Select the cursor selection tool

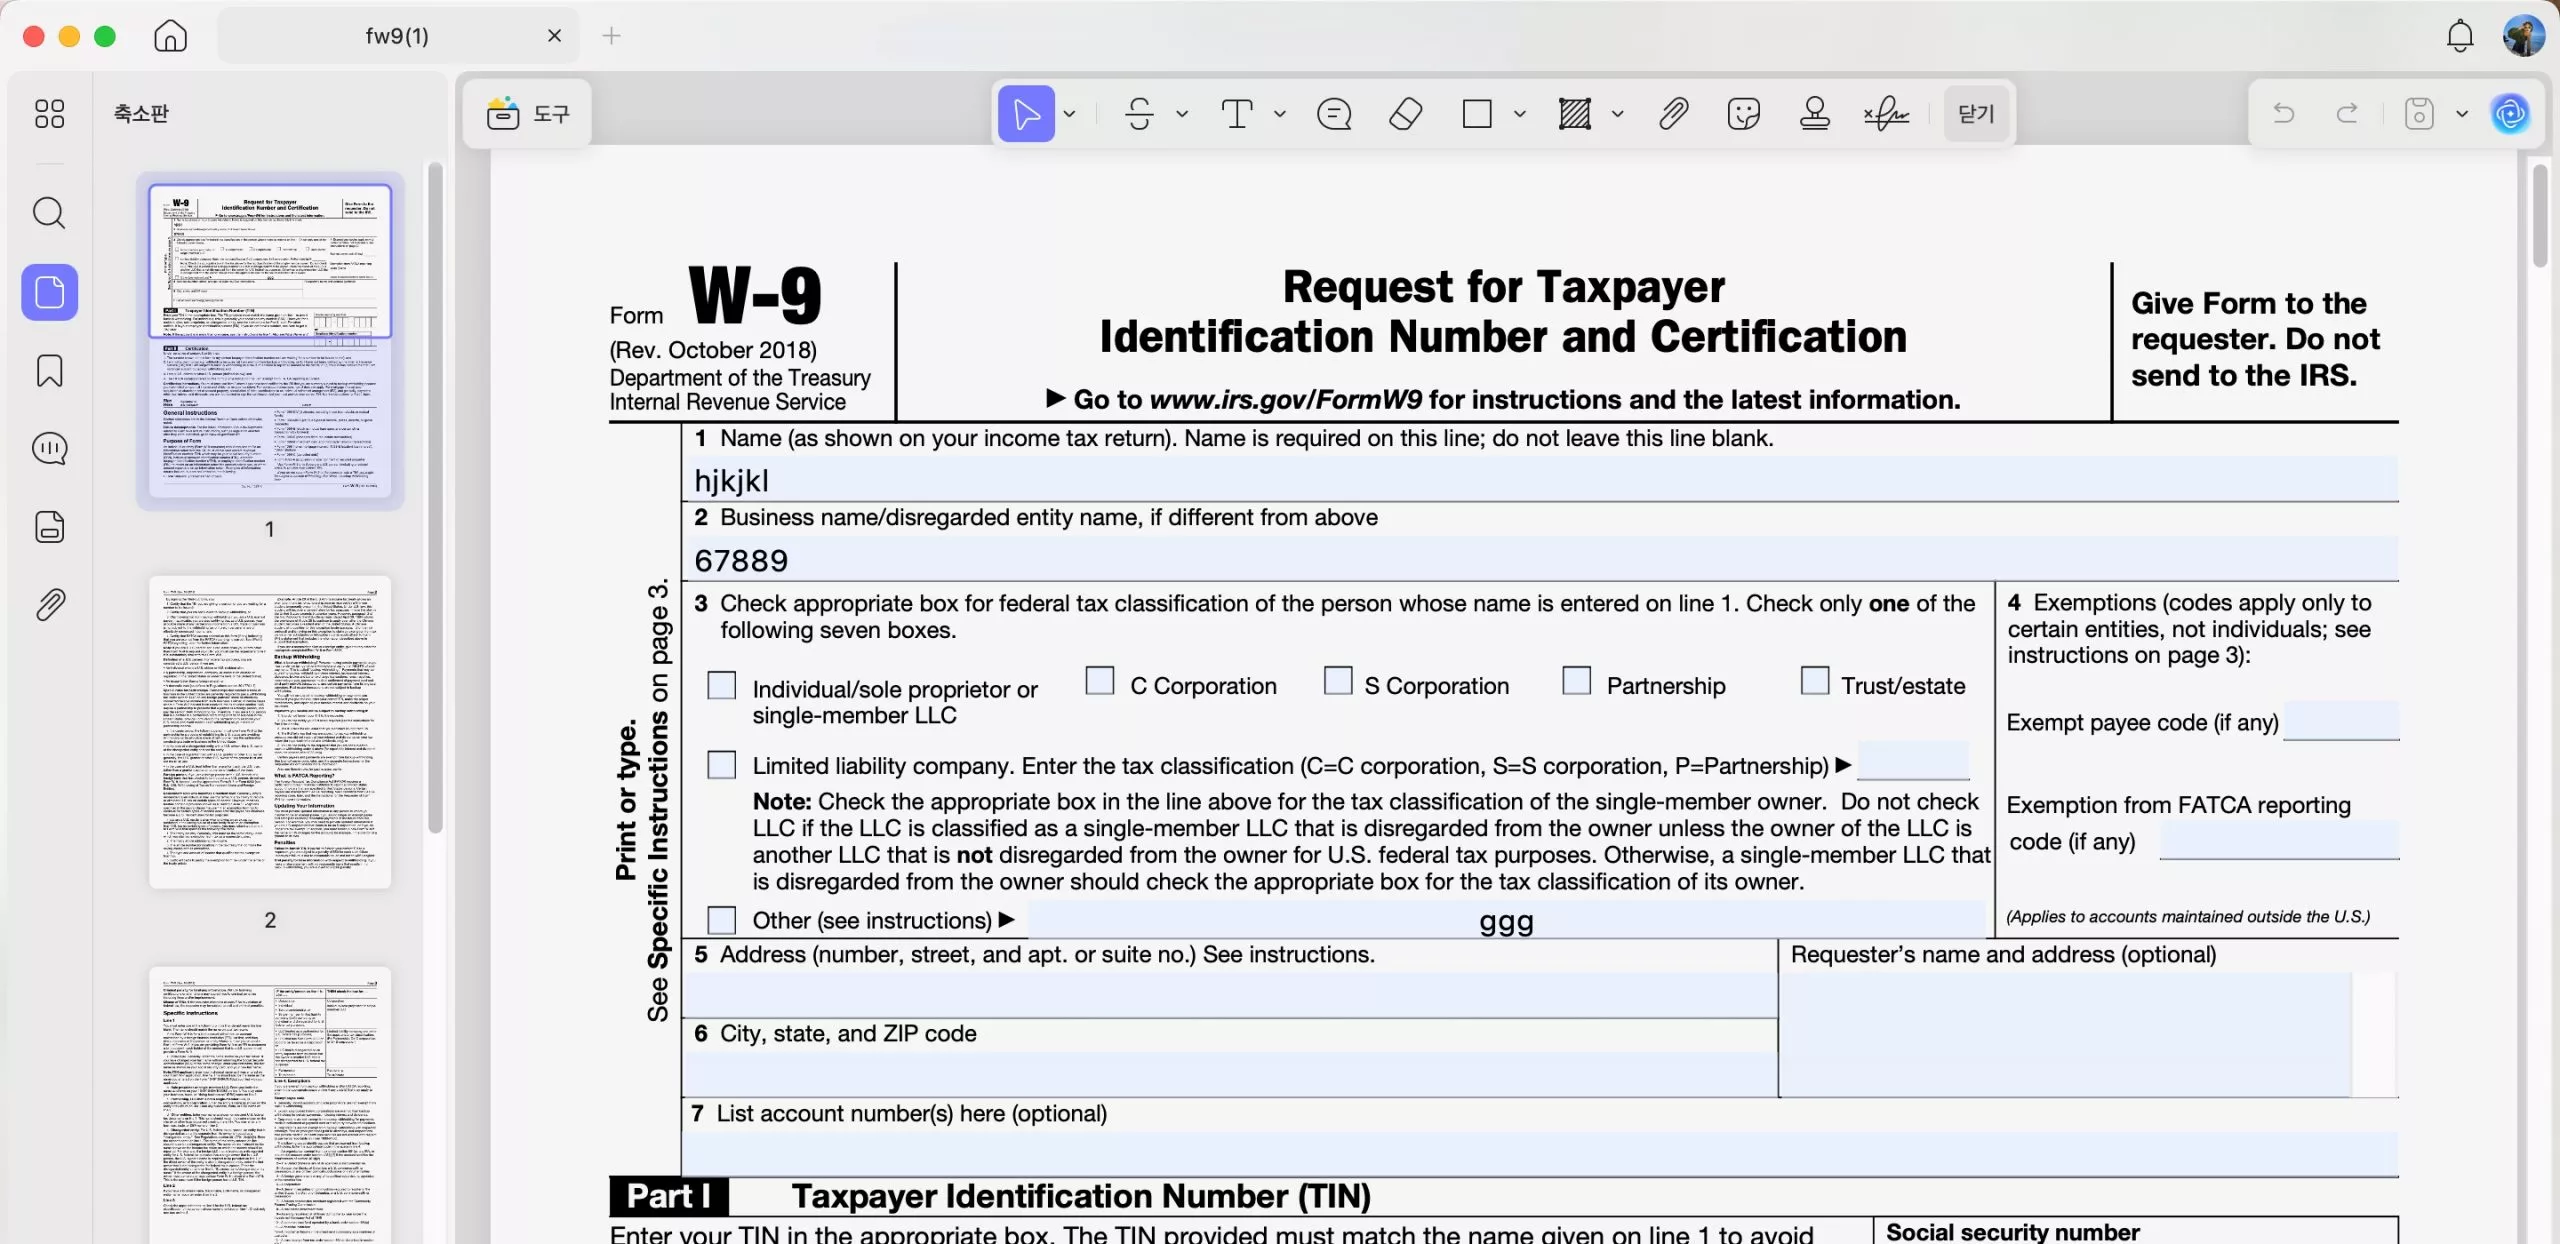coord(1026,114)
